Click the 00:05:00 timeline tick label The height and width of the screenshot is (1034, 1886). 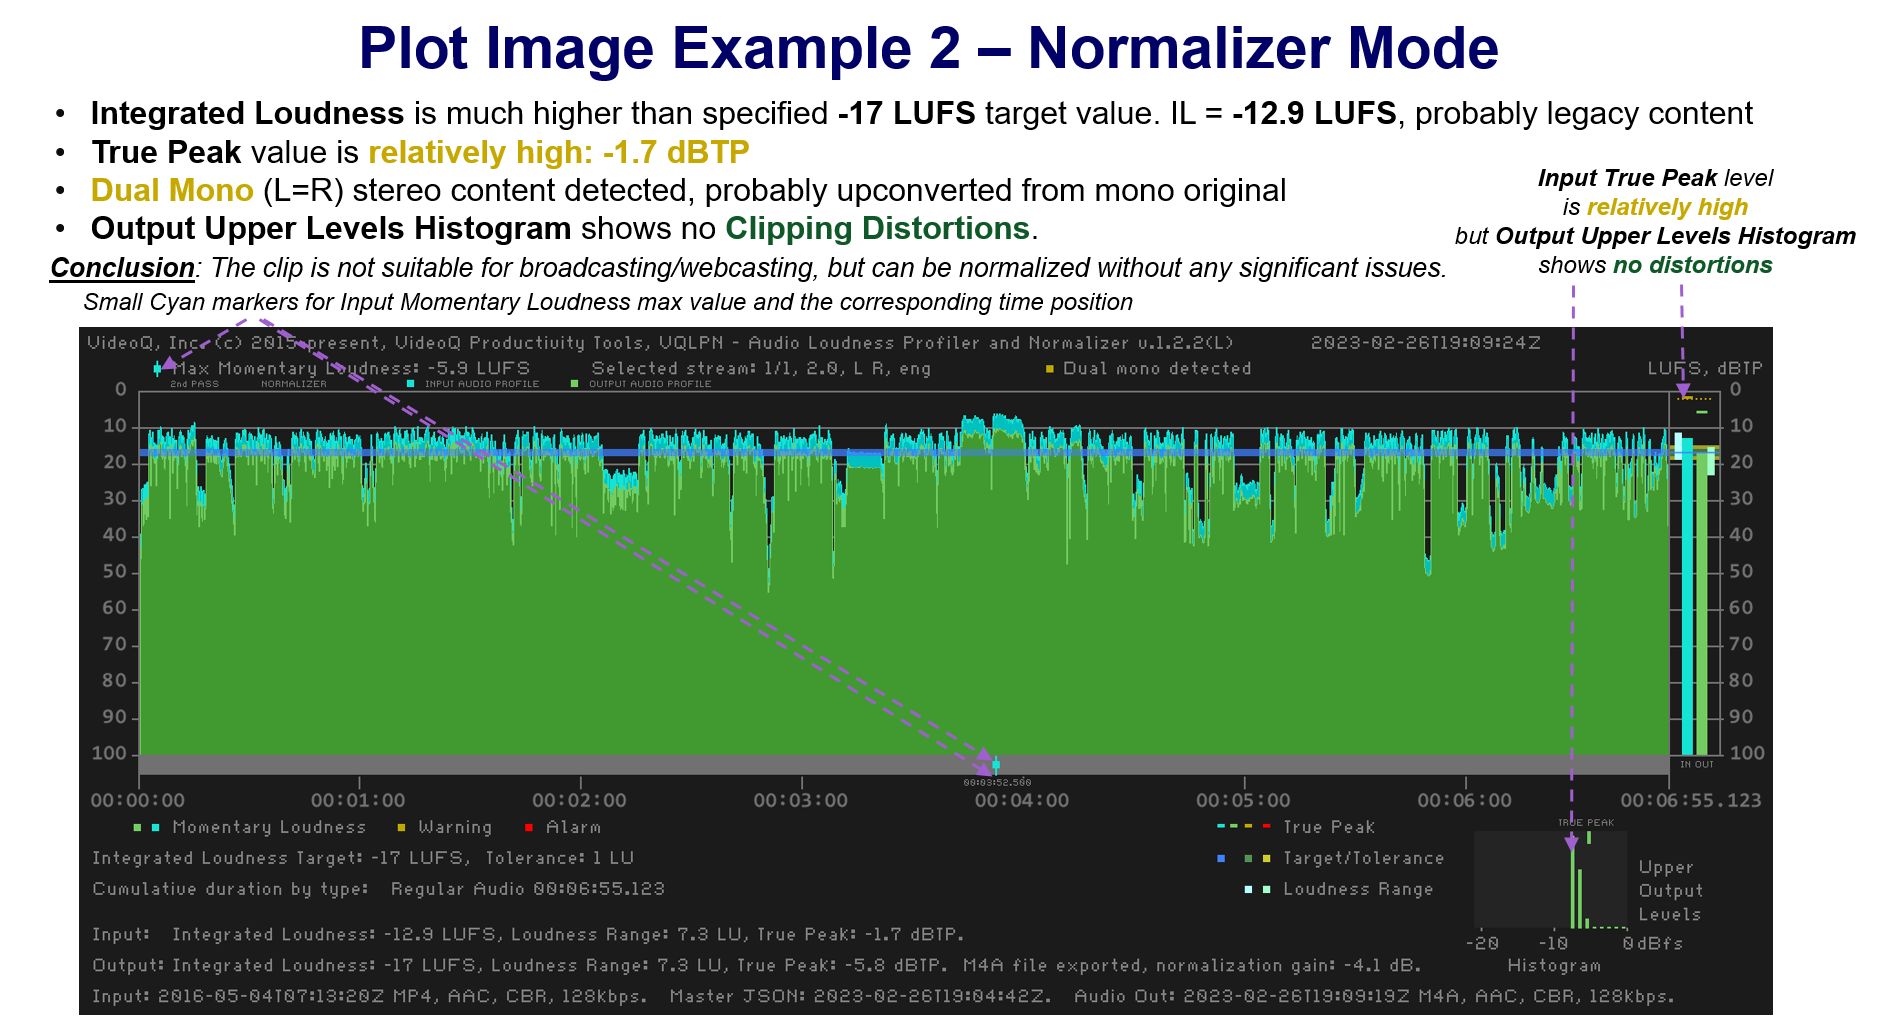coord(1243,801)
